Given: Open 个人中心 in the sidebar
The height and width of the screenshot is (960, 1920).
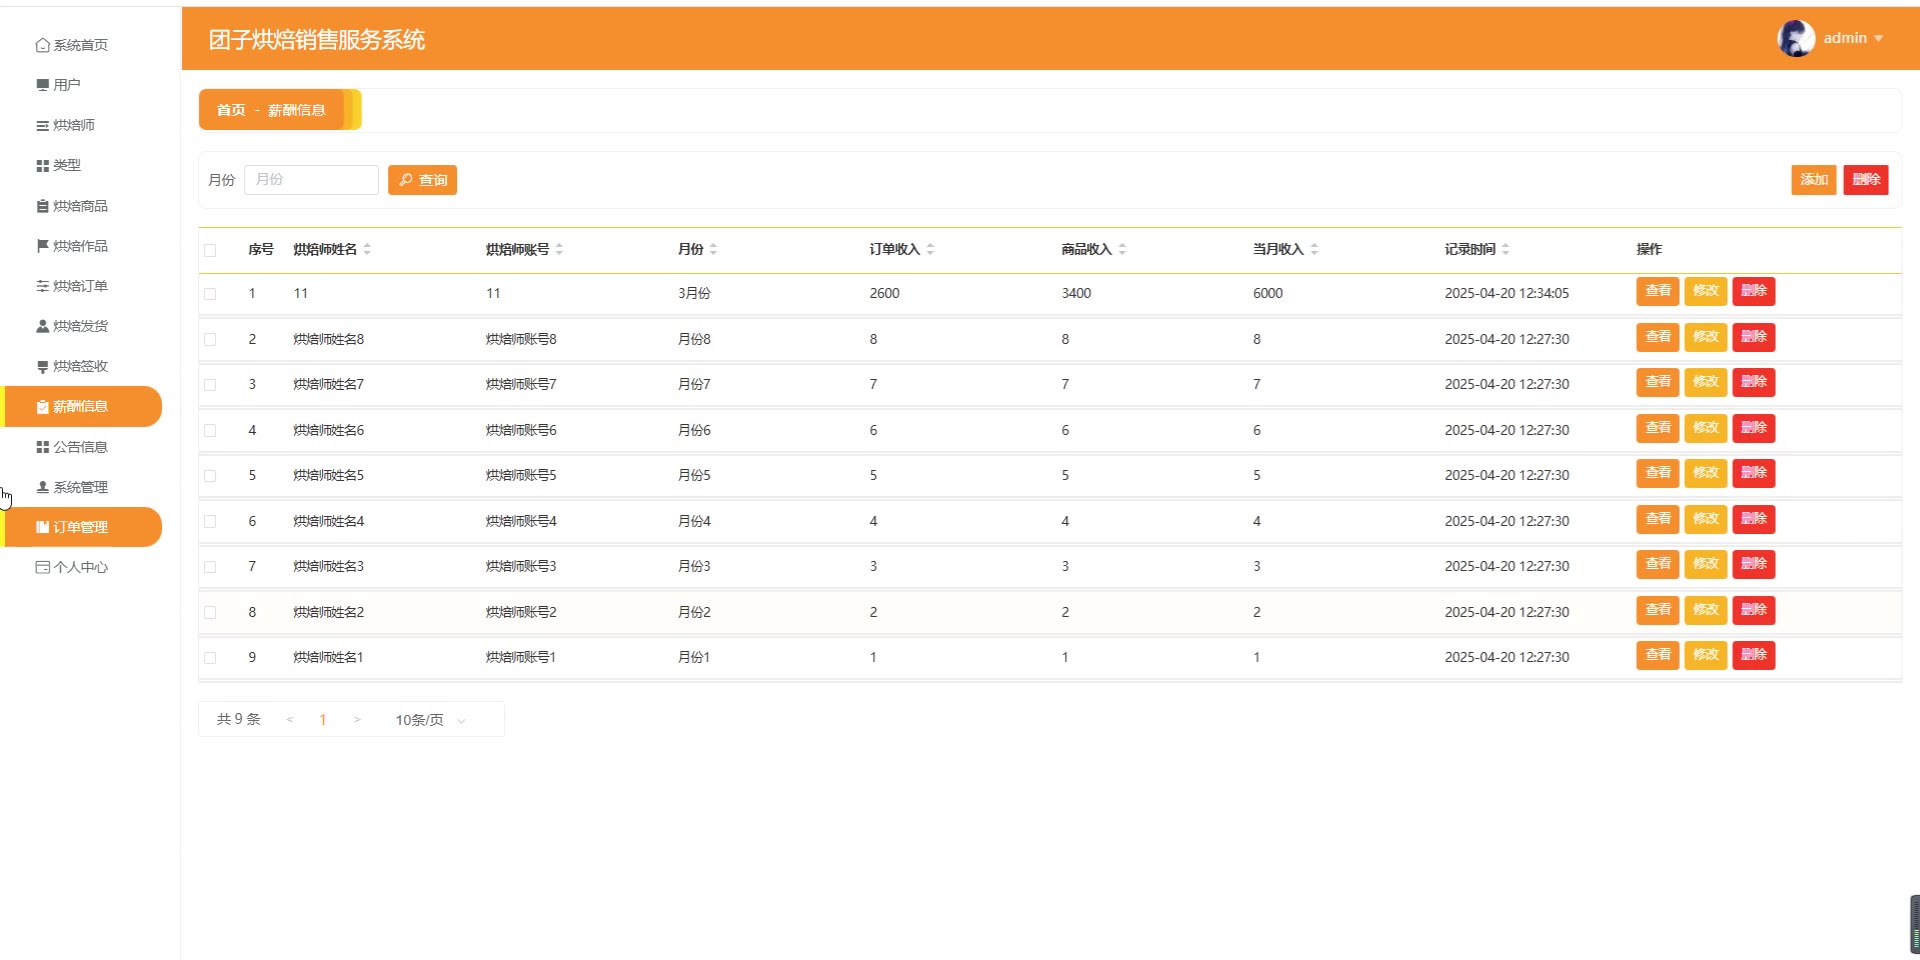Looking at the screenshot, I should click(81, 567).
